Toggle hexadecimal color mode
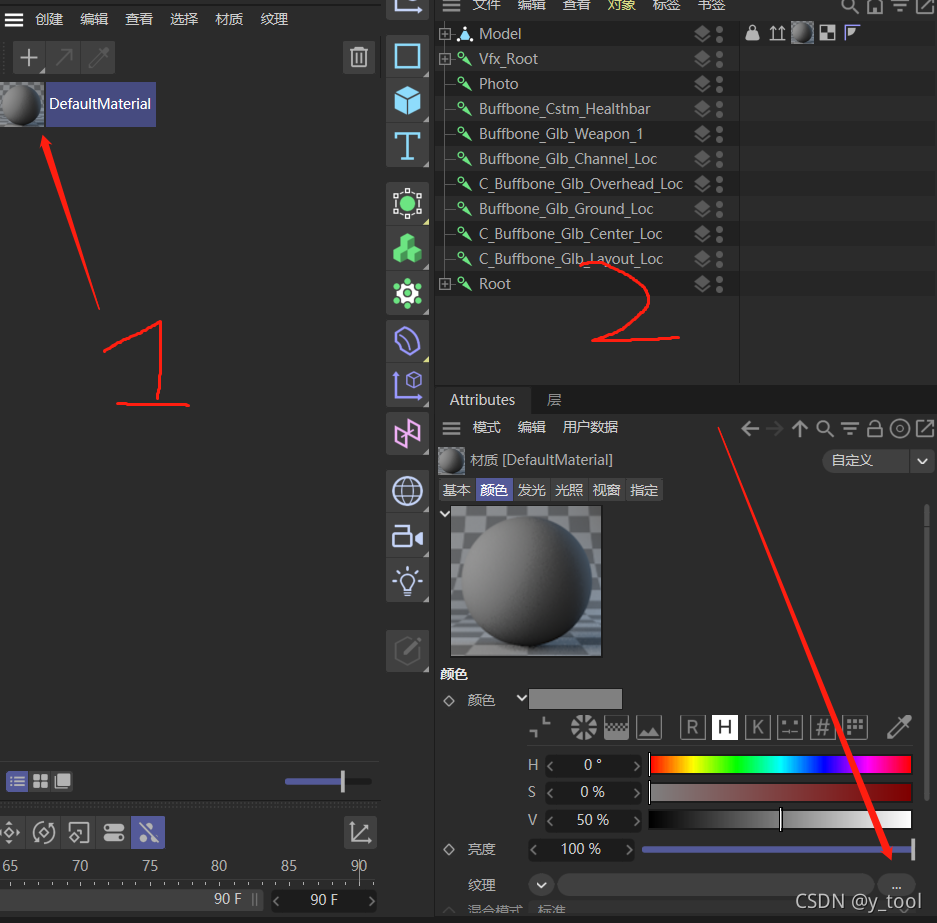Viewport: 937px width, 923px height. [823, 727]
